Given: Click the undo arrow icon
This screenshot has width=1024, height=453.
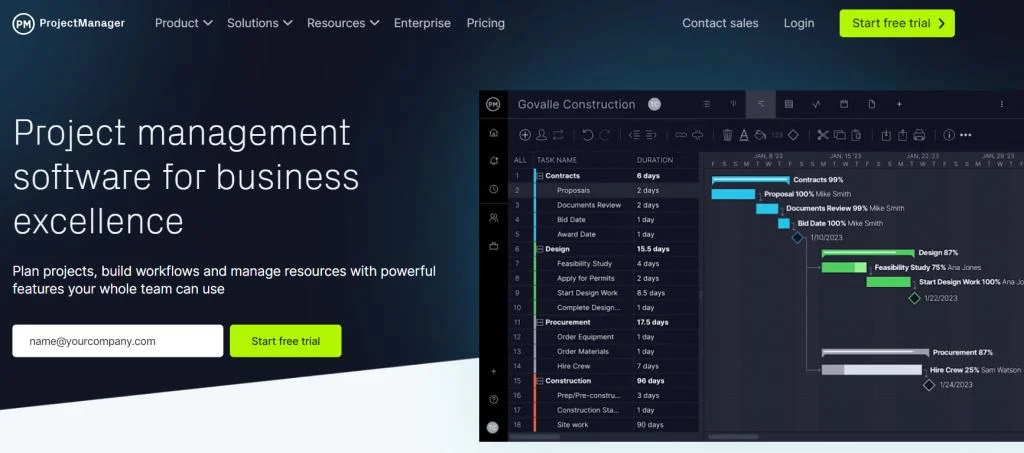Looking at the screenshot, I should click(x=588, y=135).
